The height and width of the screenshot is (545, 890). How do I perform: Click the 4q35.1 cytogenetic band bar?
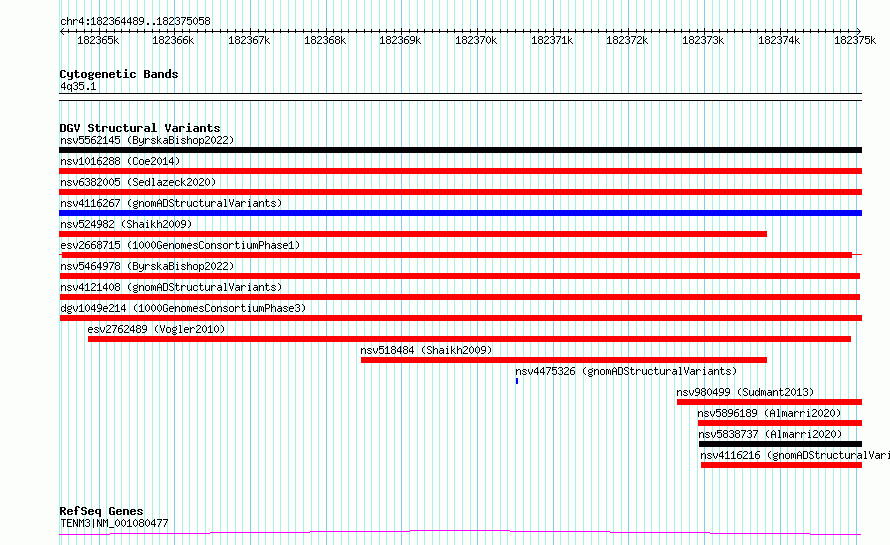coord(460,97)
